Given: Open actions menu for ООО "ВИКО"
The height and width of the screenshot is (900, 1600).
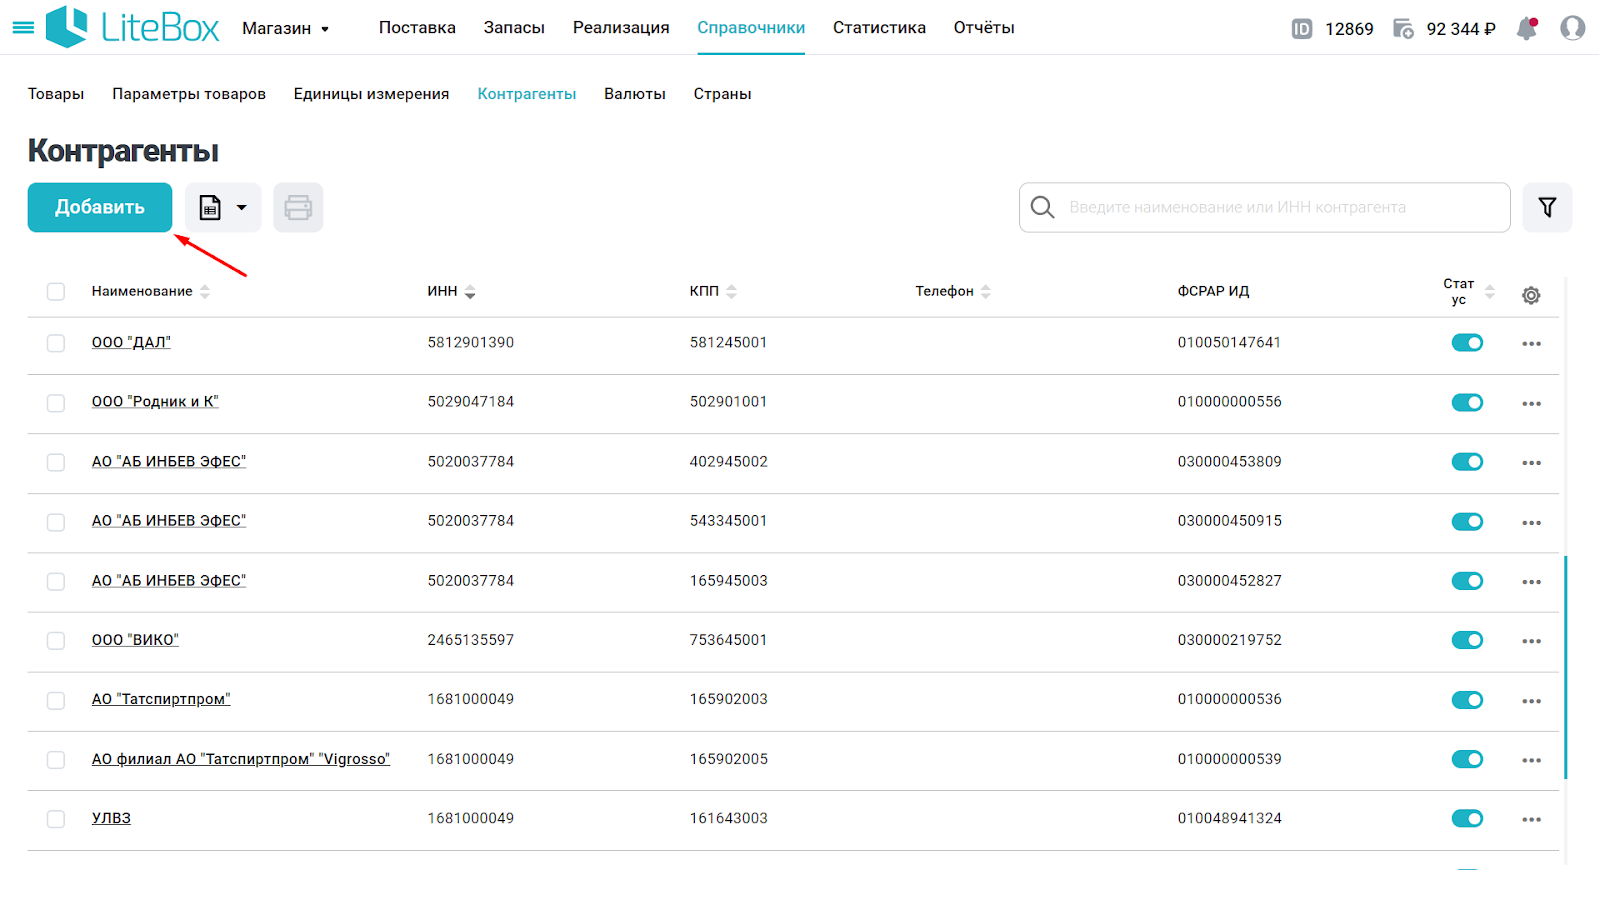Looking at the screenshot, I should pos(1531,641).
